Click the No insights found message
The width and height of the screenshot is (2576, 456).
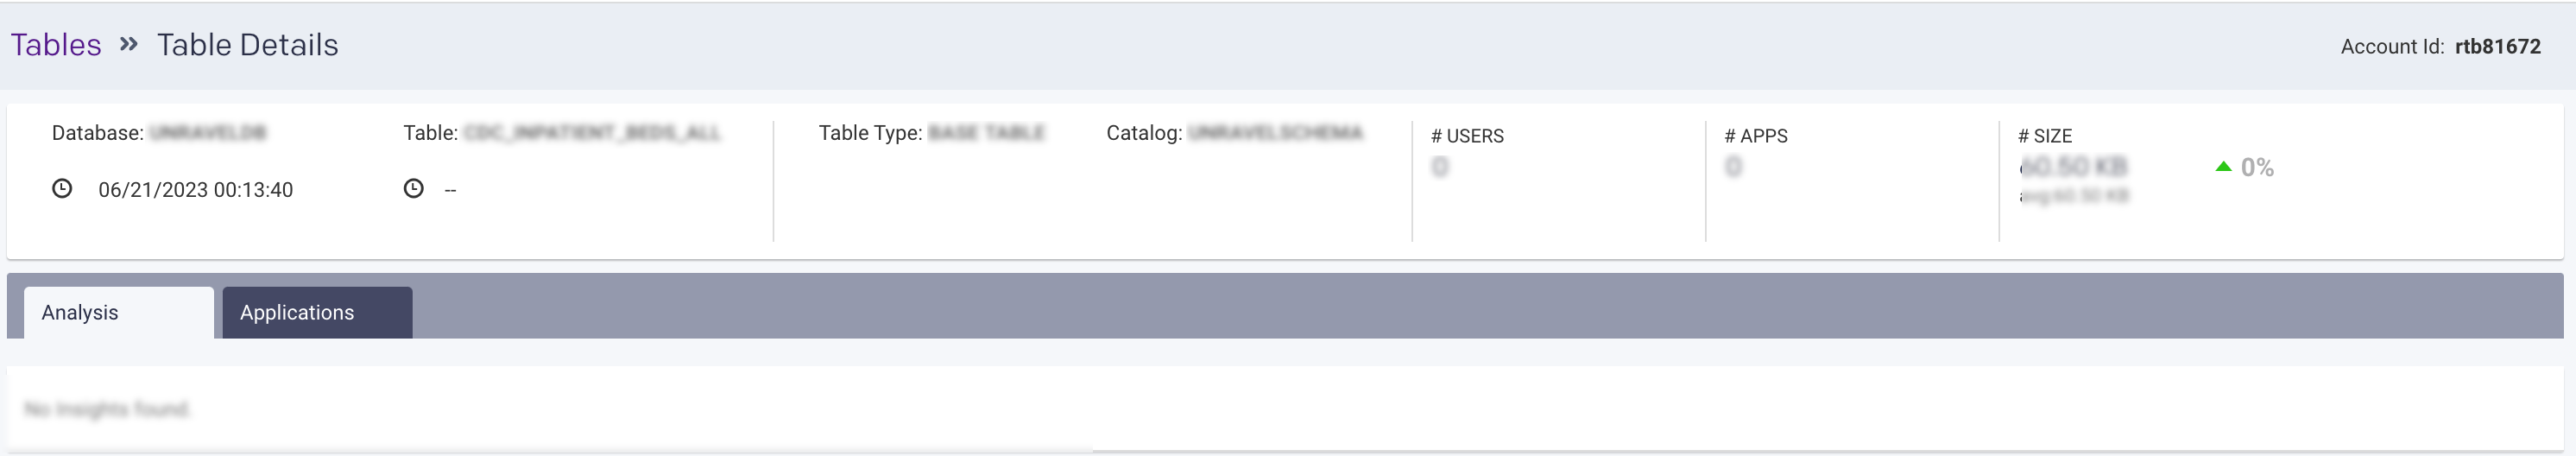point(107,409)
